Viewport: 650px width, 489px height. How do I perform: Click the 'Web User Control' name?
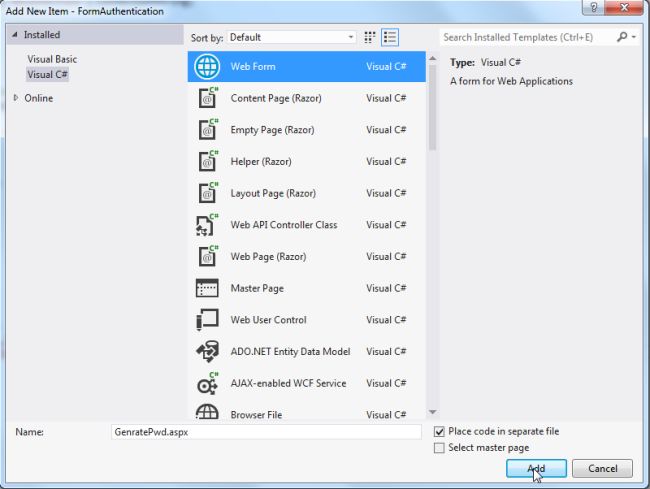tap(269, 320)
